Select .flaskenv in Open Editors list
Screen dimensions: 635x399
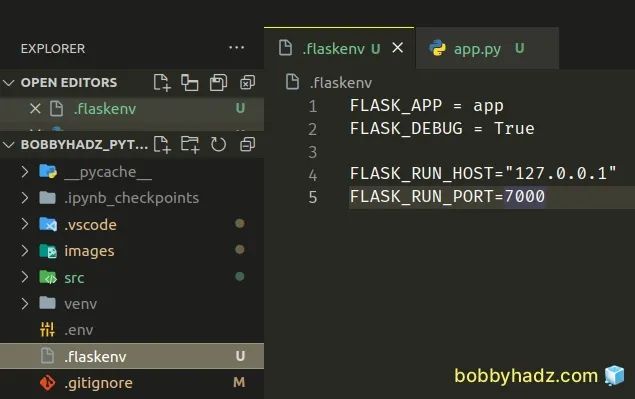pos(132,109)
